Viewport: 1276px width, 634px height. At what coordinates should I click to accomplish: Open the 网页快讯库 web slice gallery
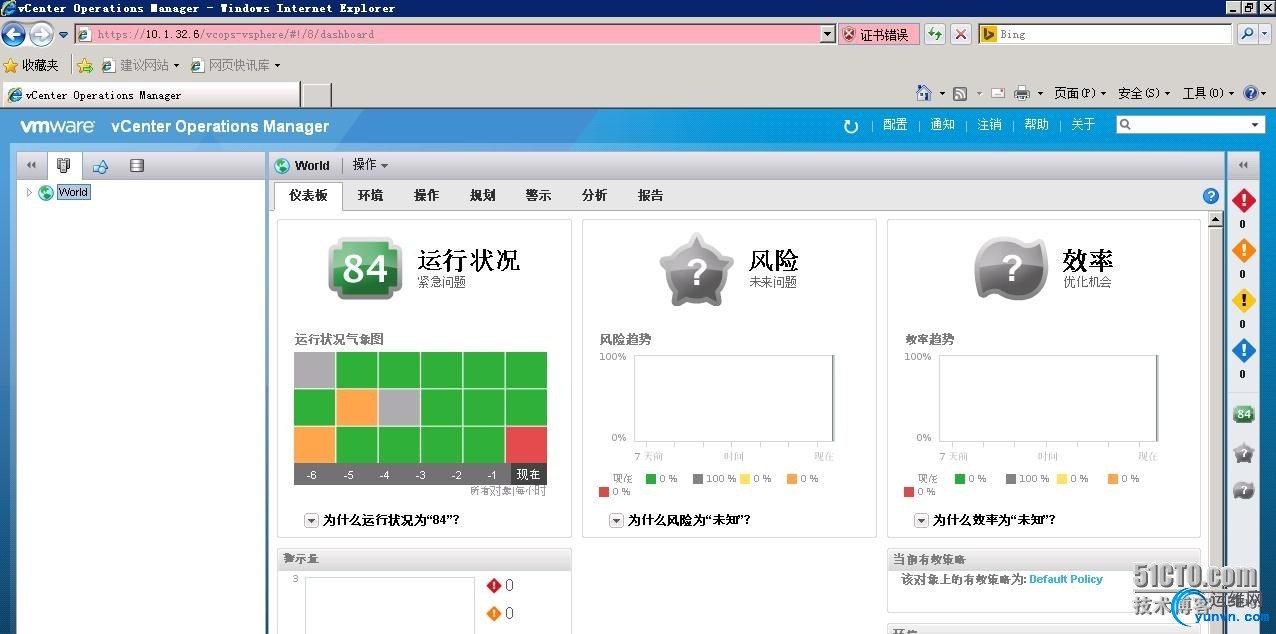click(235, 65)
